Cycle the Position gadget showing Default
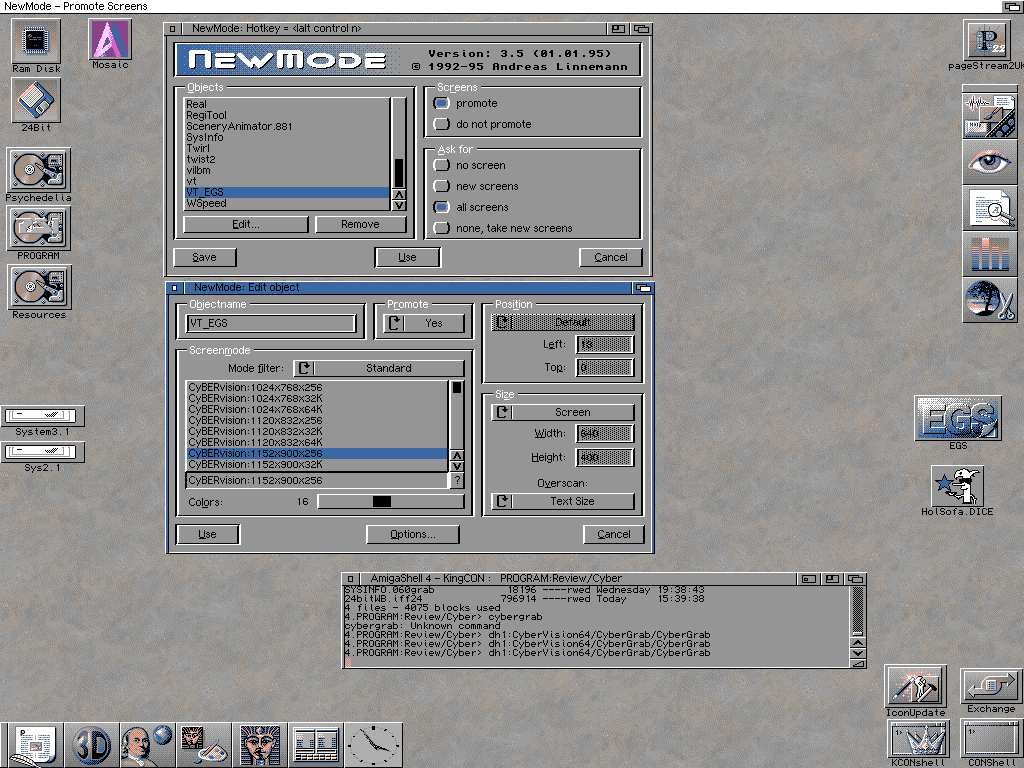 click(x=562, y=322)
